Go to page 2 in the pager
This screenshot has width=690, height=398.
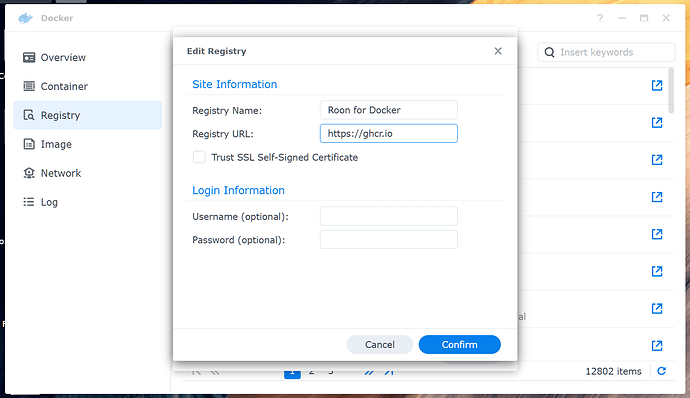pyautogui.click(x=312, y=372)
